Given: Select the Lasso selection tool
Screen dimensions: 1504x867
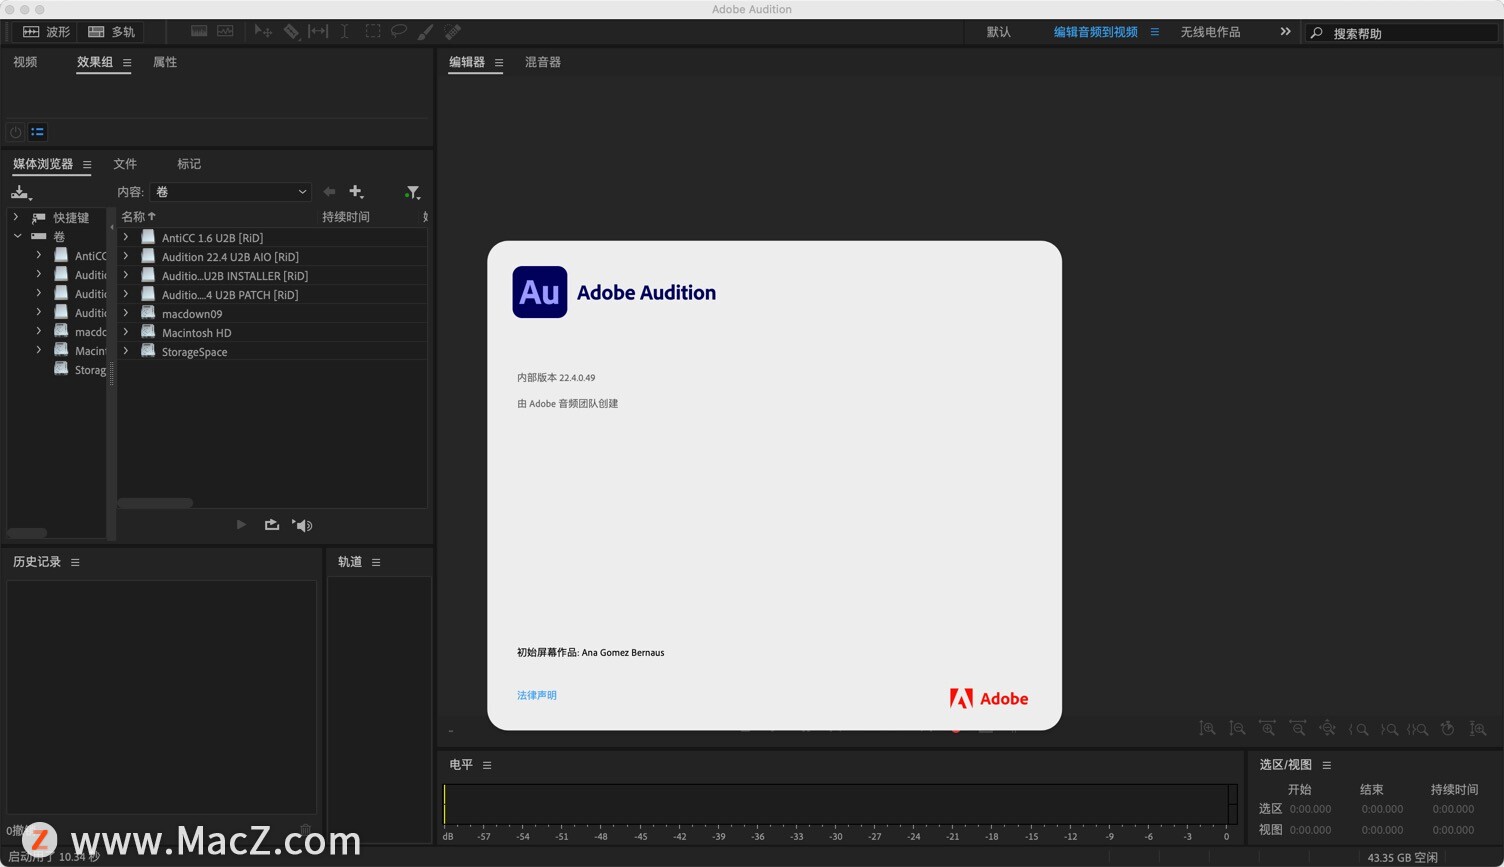Looking at the screenshot, I should click(399, 32).
